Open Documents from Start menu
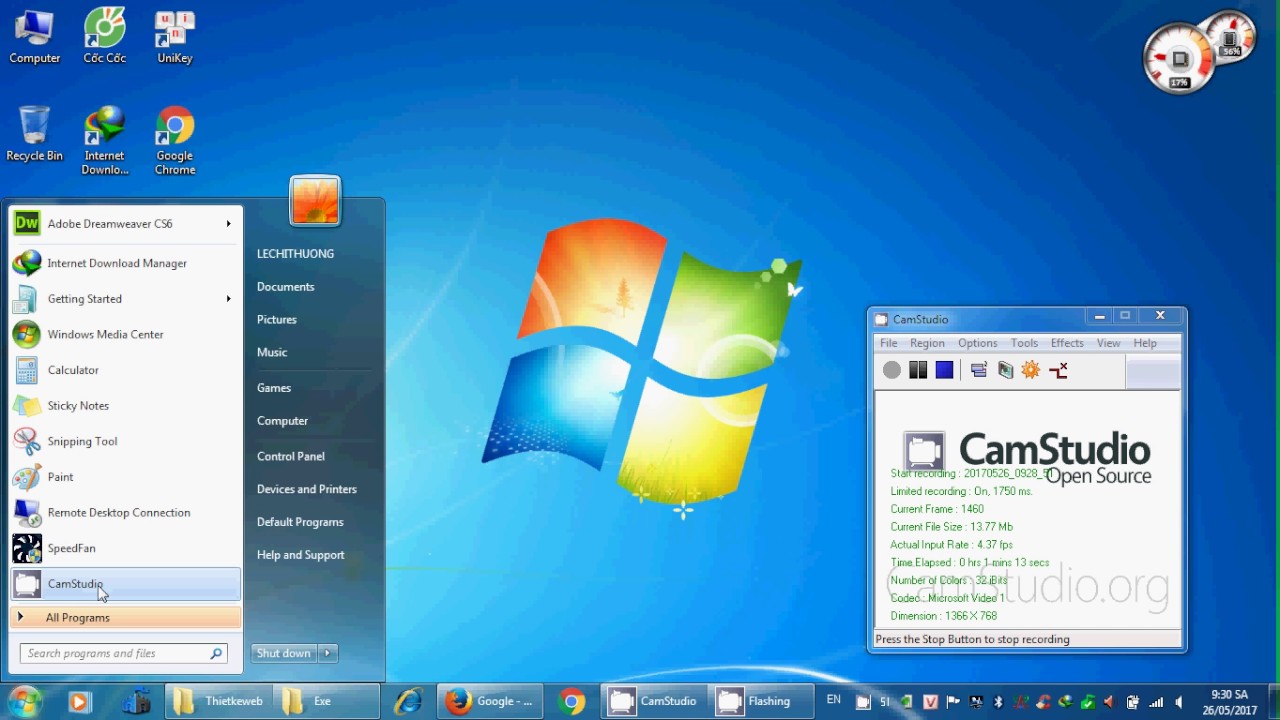The image size is (1280, 720). (x=285, y=287)
